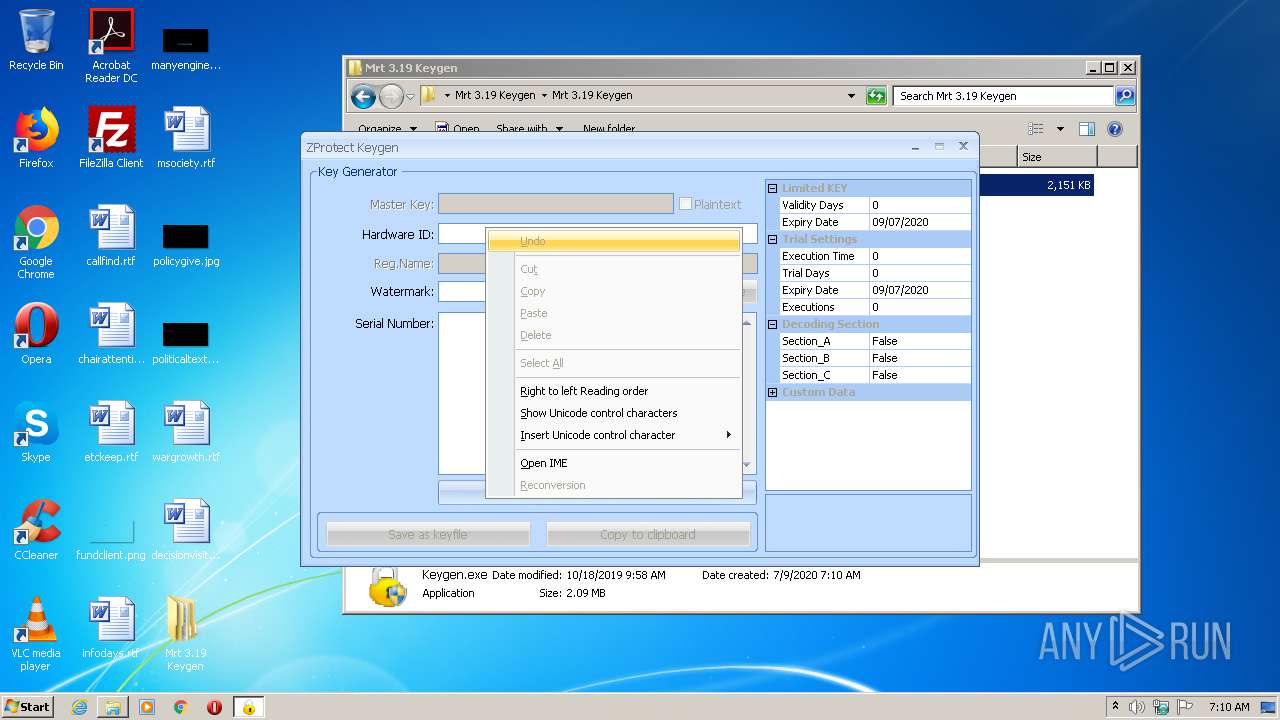Click Section_C False value
The image size is (1280, 720).
(x=920, y=375)
